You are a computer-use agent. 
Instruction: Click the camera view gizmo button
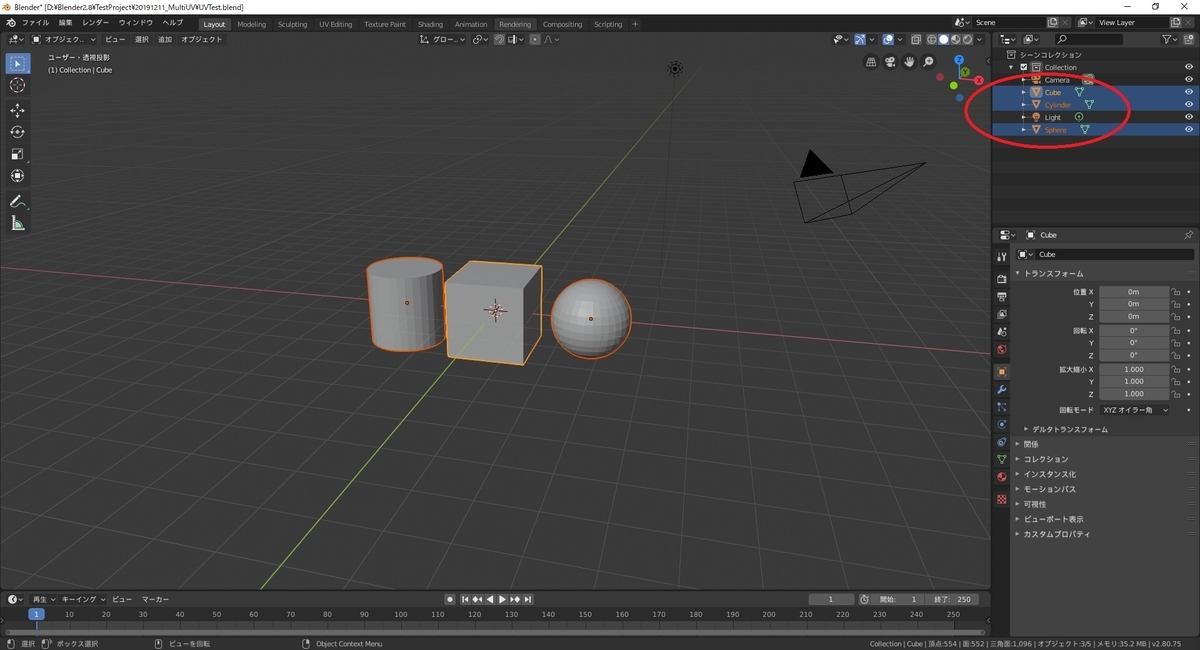click(890, 62)
